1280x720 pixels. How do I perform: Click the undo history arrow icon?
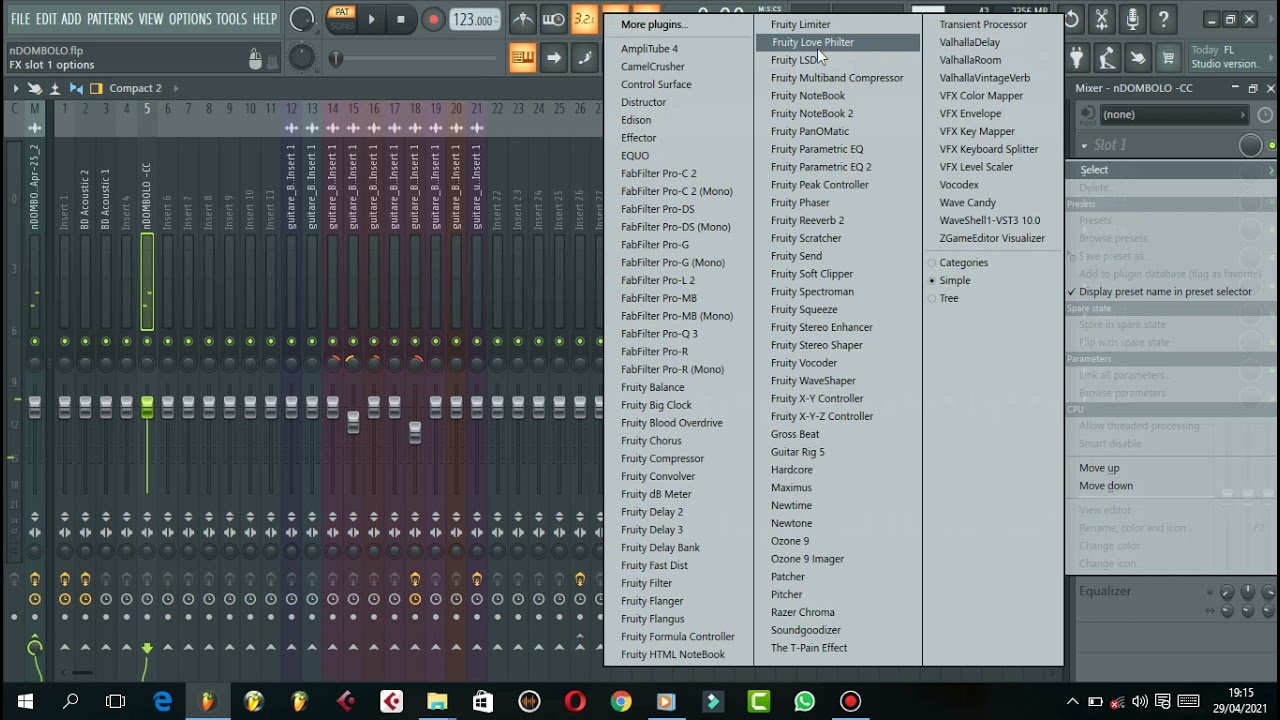tap(1071, 19)
